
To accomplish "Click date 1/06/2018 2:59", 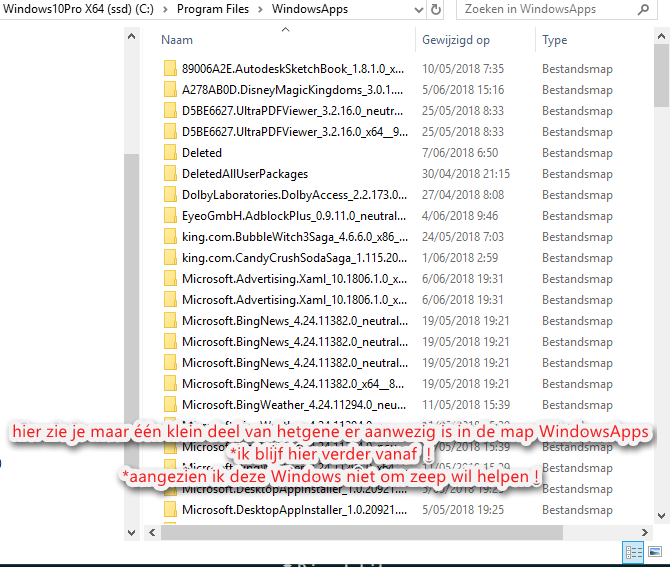I will click(x=460, y=258).
